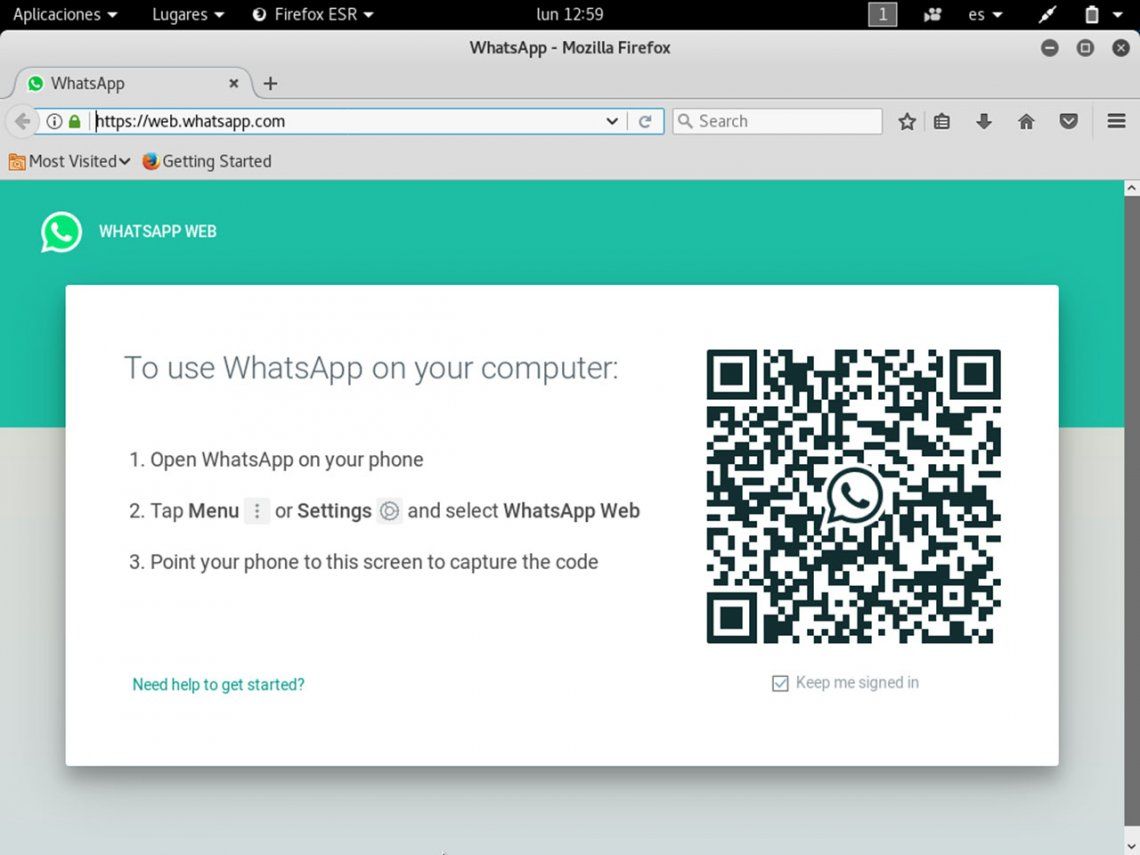This screenshot has height=855, width=1140.
Task: Open the Downloads arrow icon
Action: point(984,121)
